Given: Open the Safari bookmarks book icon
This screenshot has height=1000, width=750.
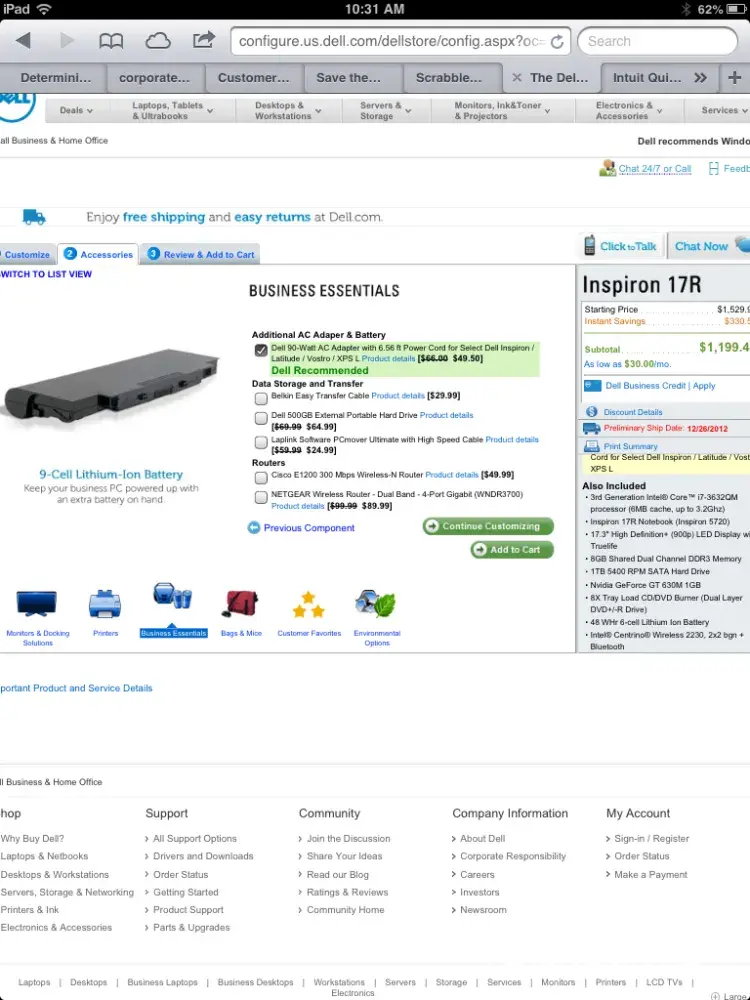Looking at the screenshot, I should (x=111, y=41).
